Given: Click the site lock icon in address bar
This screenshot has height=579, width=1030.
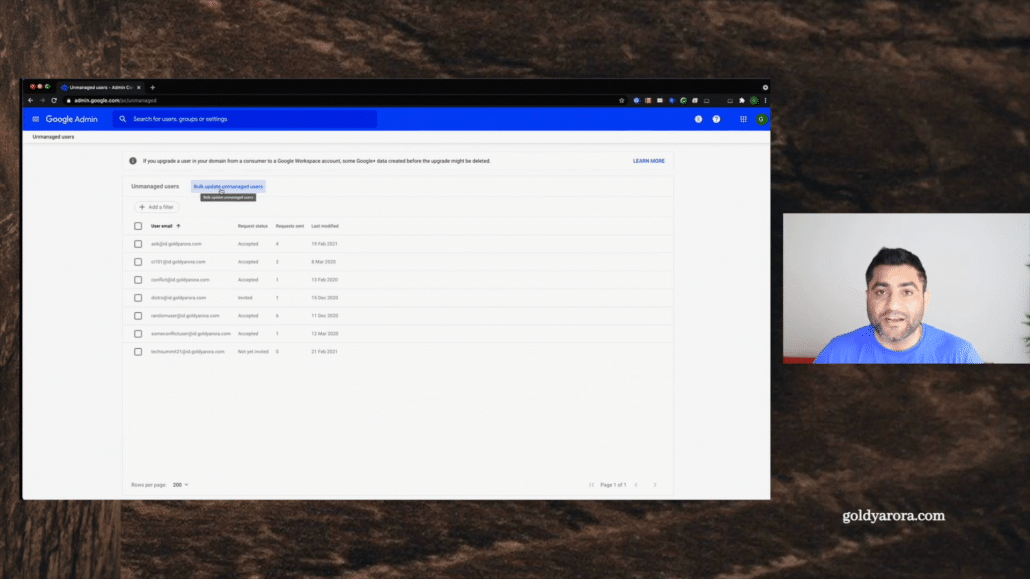Looking at the screenshot, I should pyautogui.click(x=68, y=101).
